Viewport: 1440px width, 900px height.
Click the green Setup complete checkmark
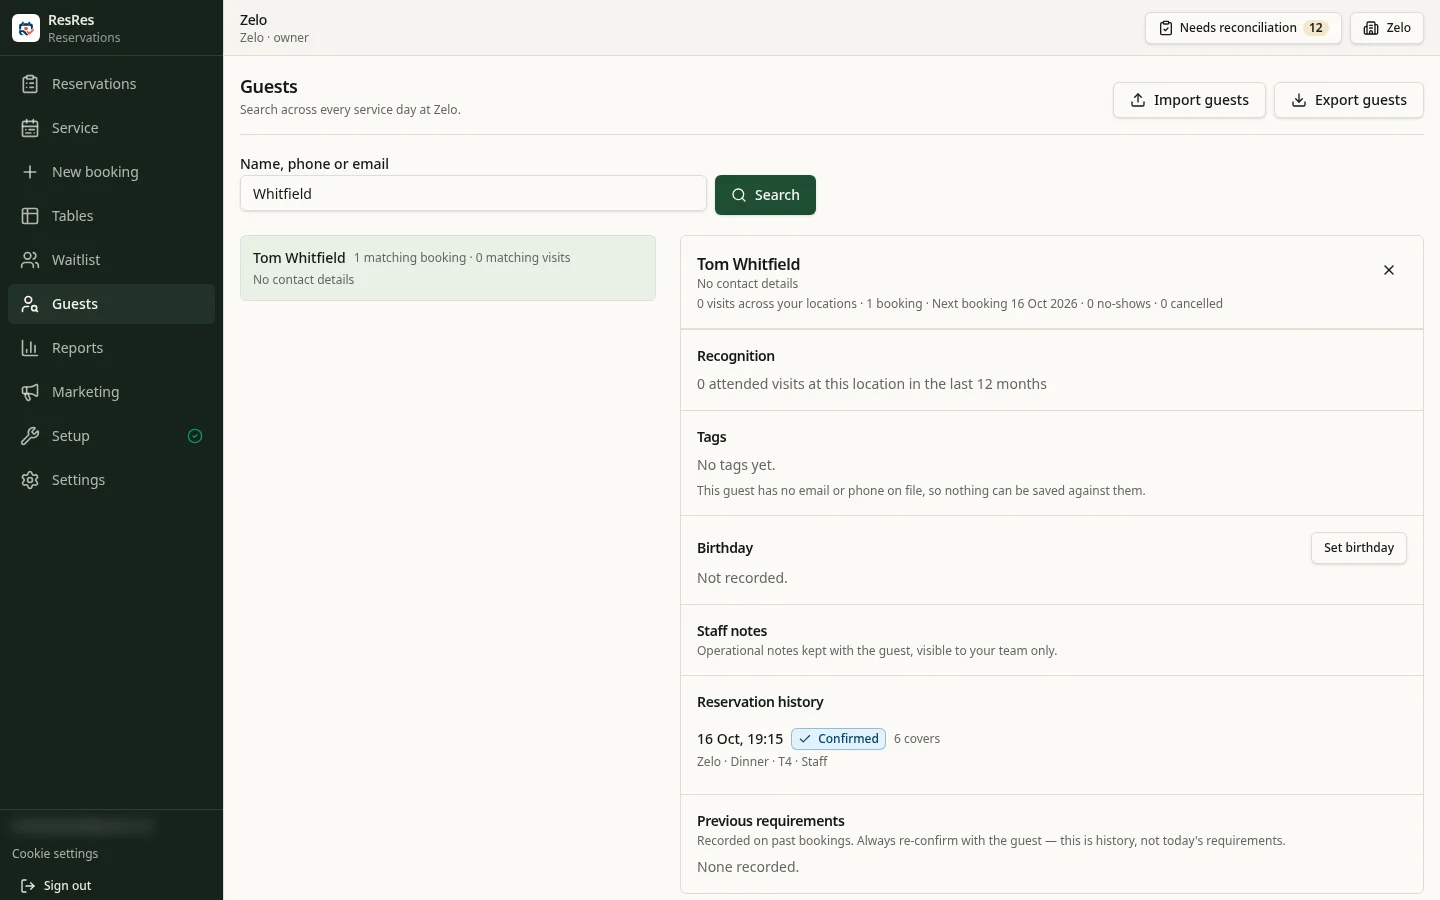(195, 436)
